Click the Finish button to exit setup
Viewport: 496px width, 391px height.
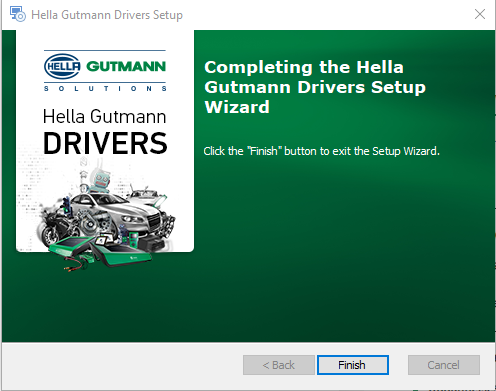(x=353, y=365)
